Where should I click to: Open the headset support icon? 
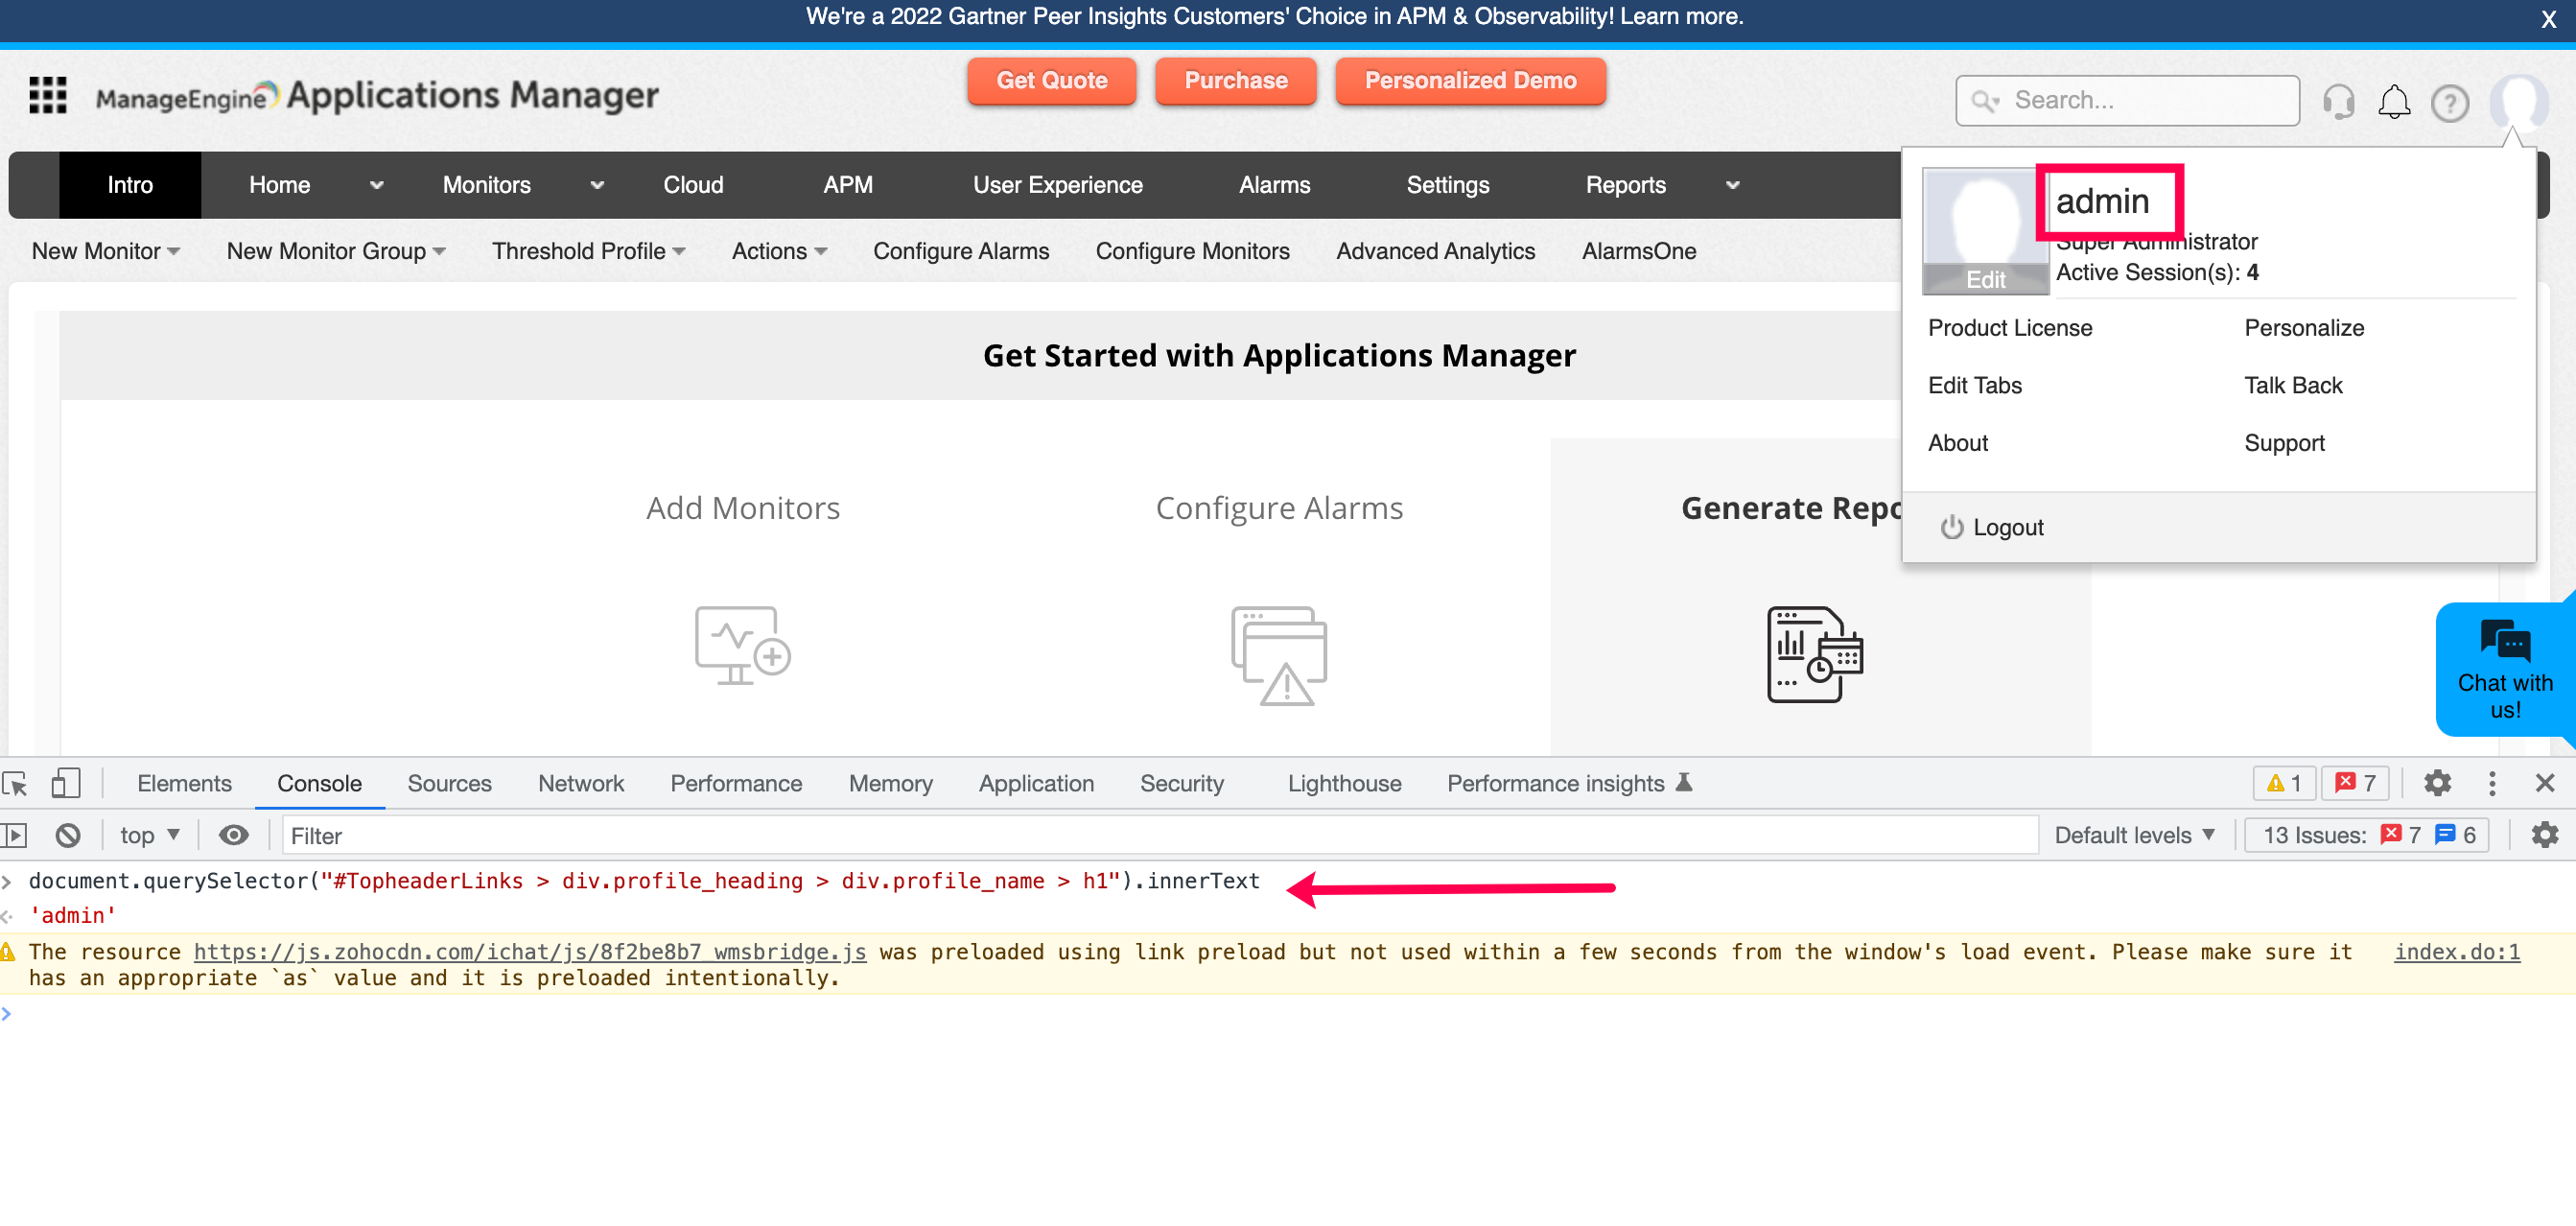point(2338,101)
